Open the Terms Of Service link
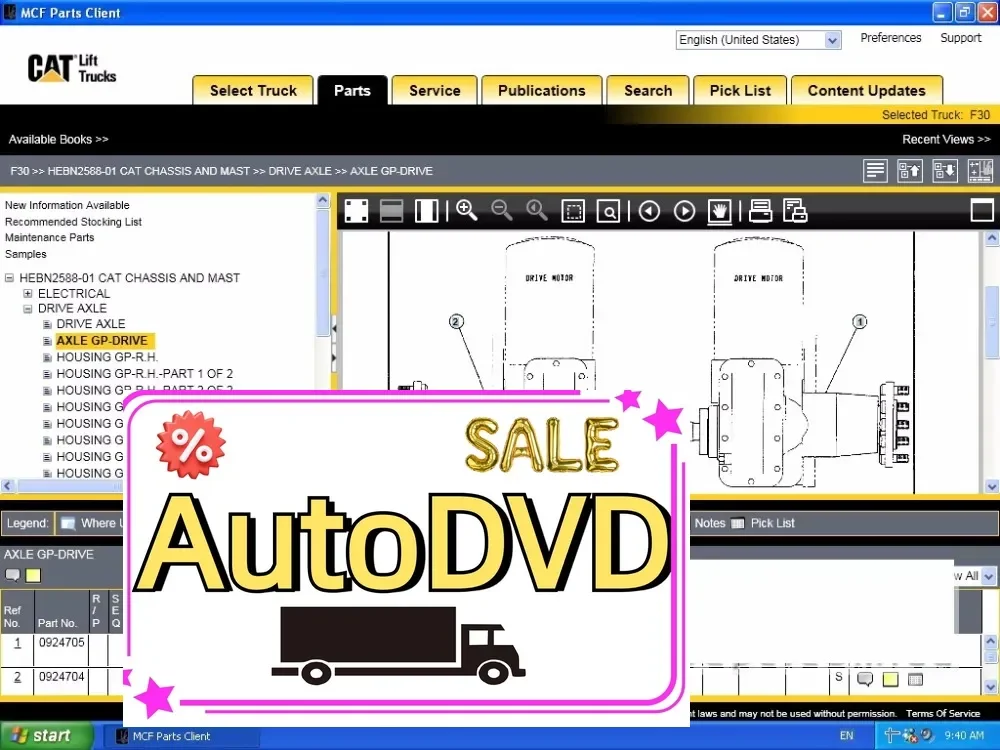This screenshot has width=1000, height=750. (945, 713)
